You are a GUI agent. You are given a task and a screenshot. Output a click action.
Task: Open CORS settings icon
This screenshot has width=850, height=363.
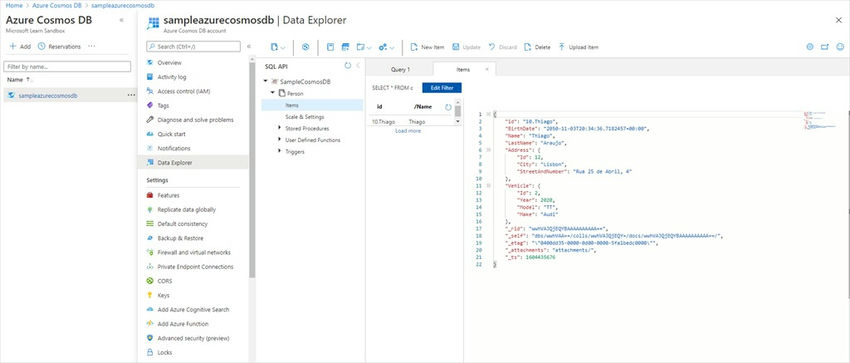(x=150, y=281)
